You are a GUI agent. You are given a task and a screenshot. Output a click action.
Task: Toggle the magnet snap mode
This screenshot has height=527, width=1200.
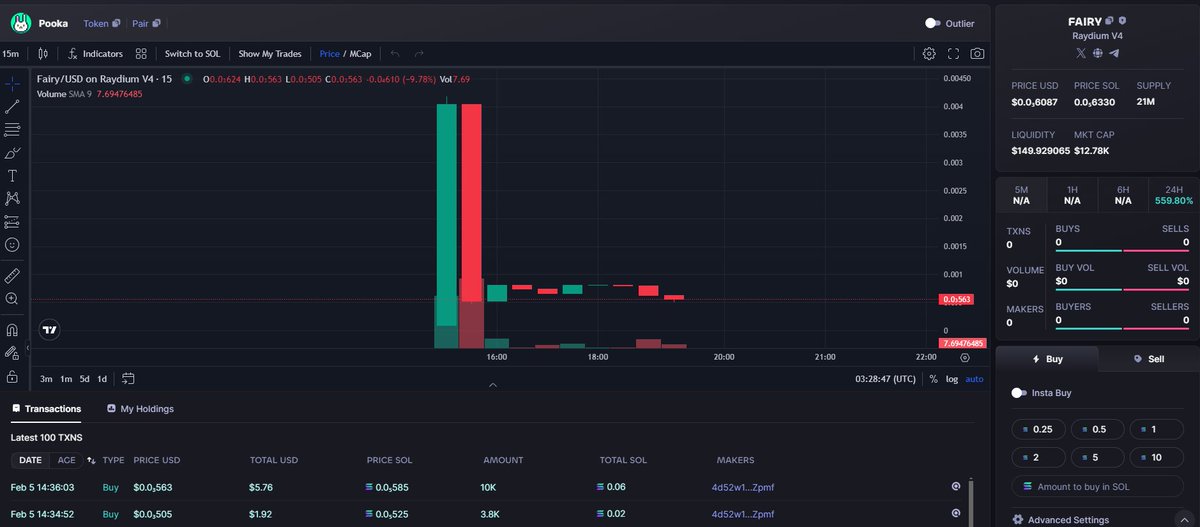pos(12,329)
